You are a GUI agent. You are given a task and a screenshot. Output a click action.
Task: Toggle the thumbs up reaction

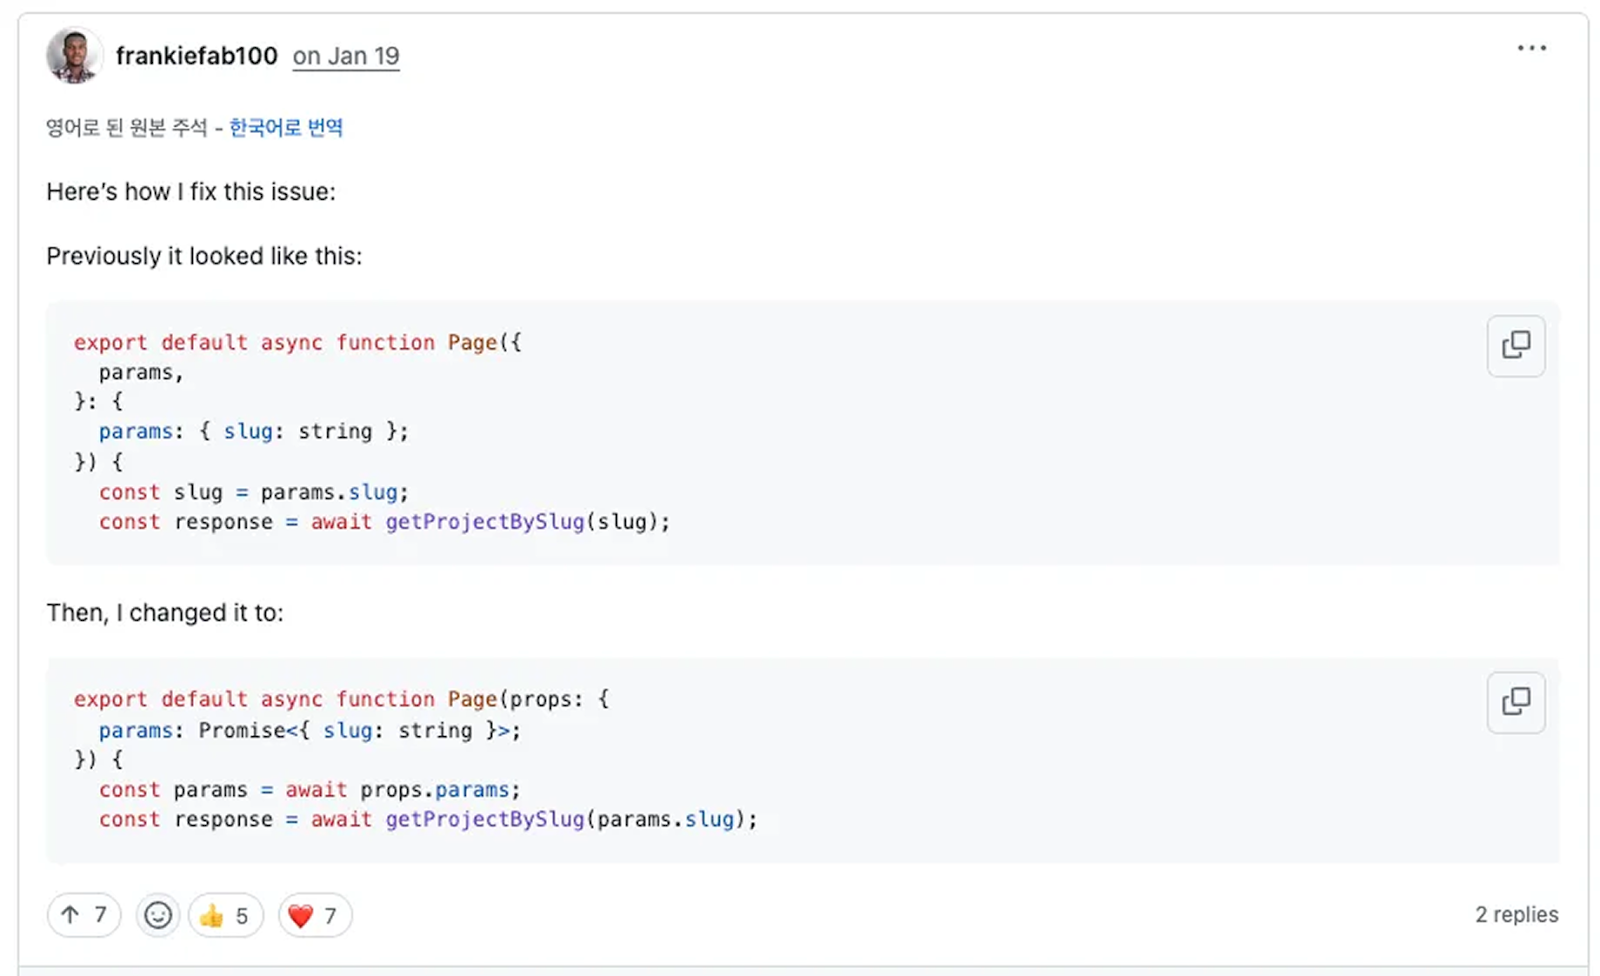pos(225,915)
